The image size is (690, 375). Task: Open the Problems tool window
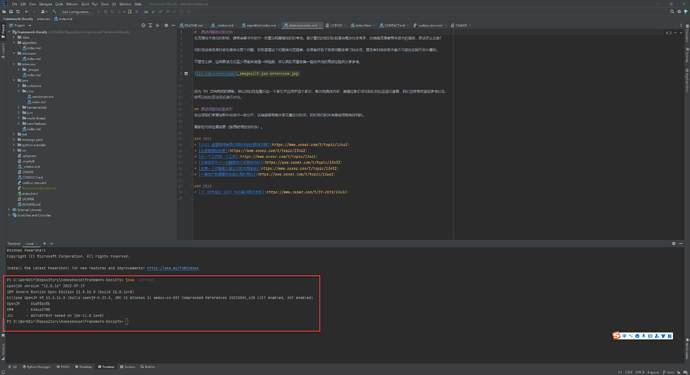(84, 367)
